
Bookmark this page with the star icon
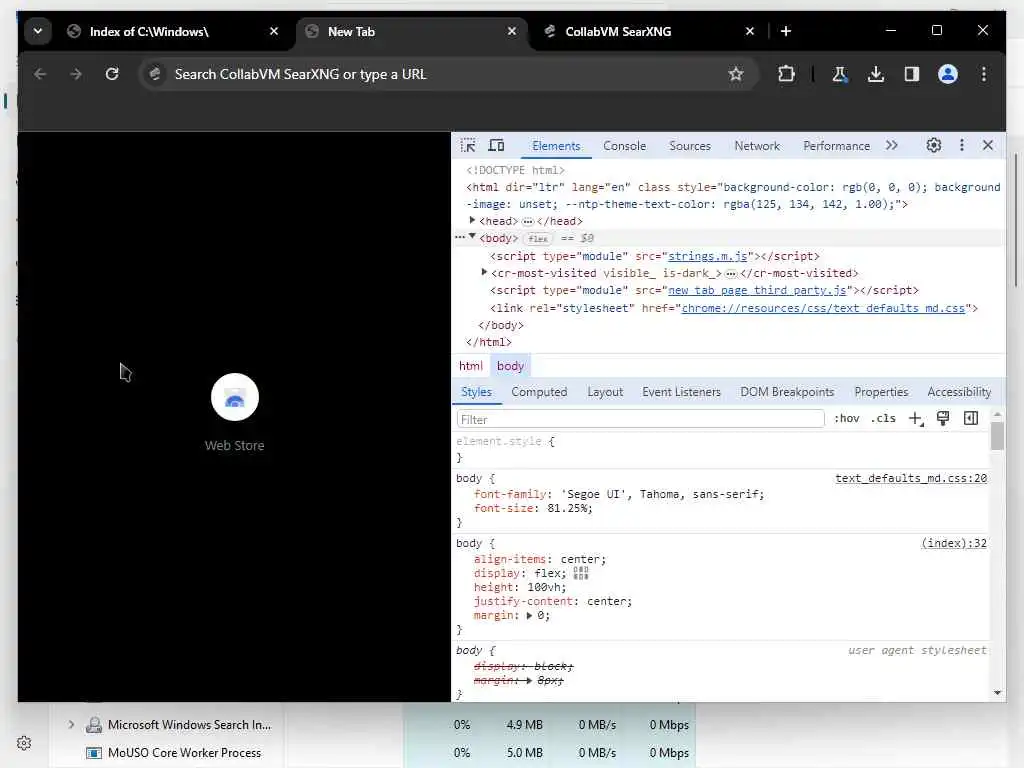click(736, 74)
